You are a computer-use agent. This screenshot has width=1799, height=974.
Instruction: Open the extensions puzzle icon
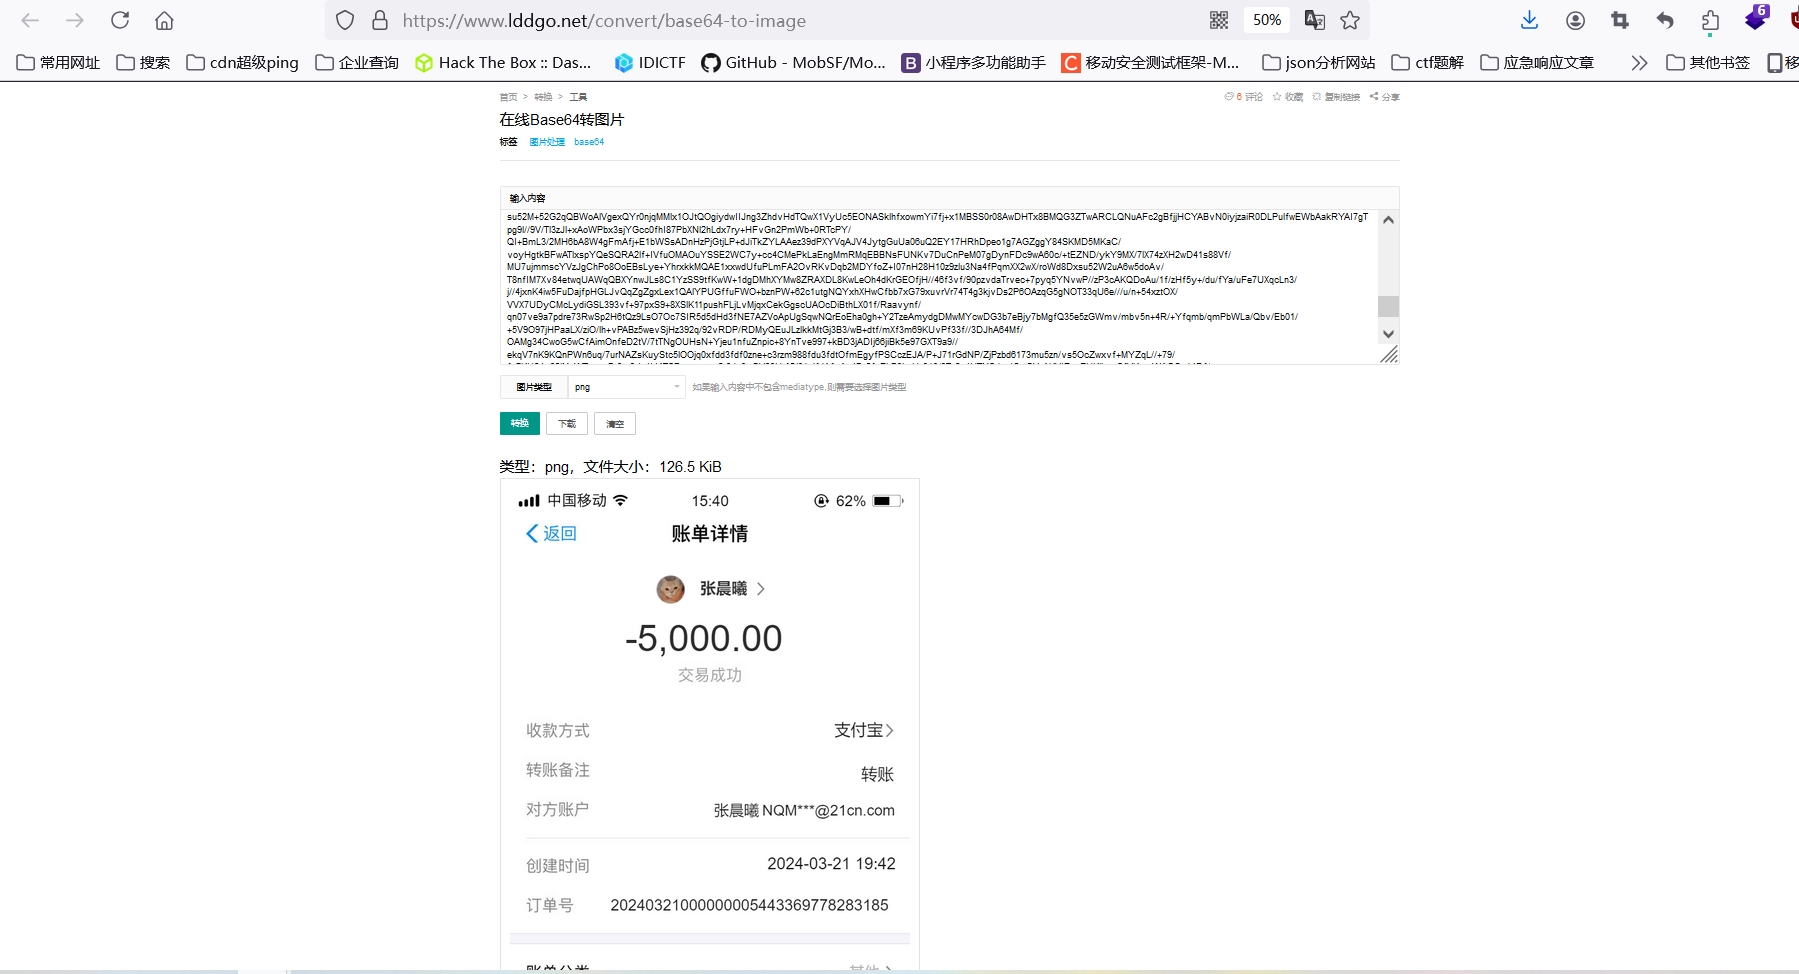point(1711,20)
